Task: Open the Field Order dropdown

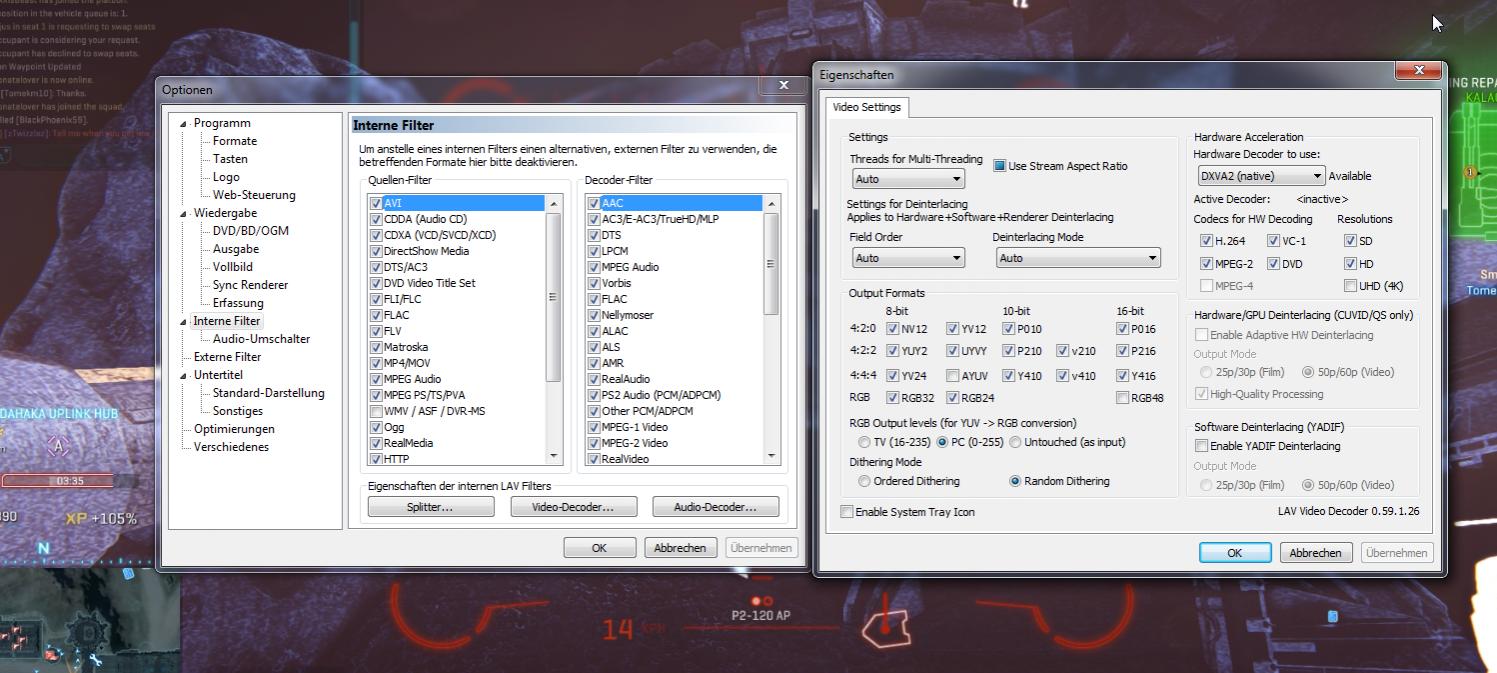Action: pos(908,258)
